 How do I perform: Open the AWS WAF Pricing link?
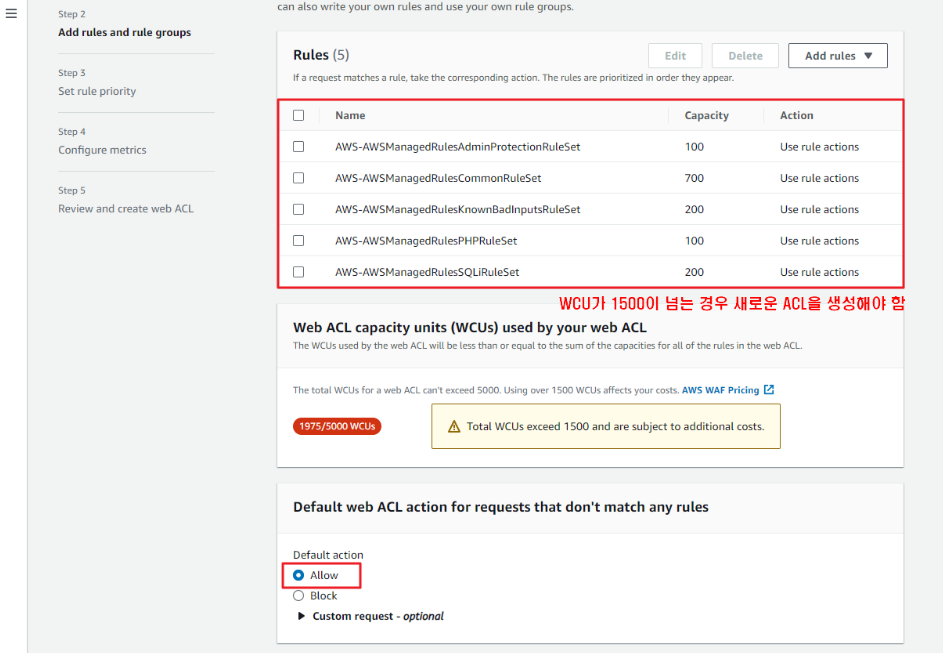pyautogui.click(x=720, y=390)
